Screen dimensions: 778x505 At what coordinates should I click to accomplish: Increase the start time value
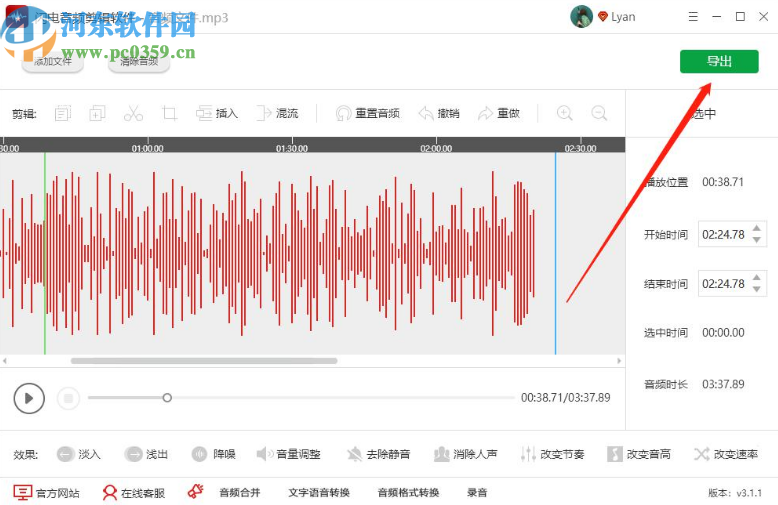click(757, 229)
